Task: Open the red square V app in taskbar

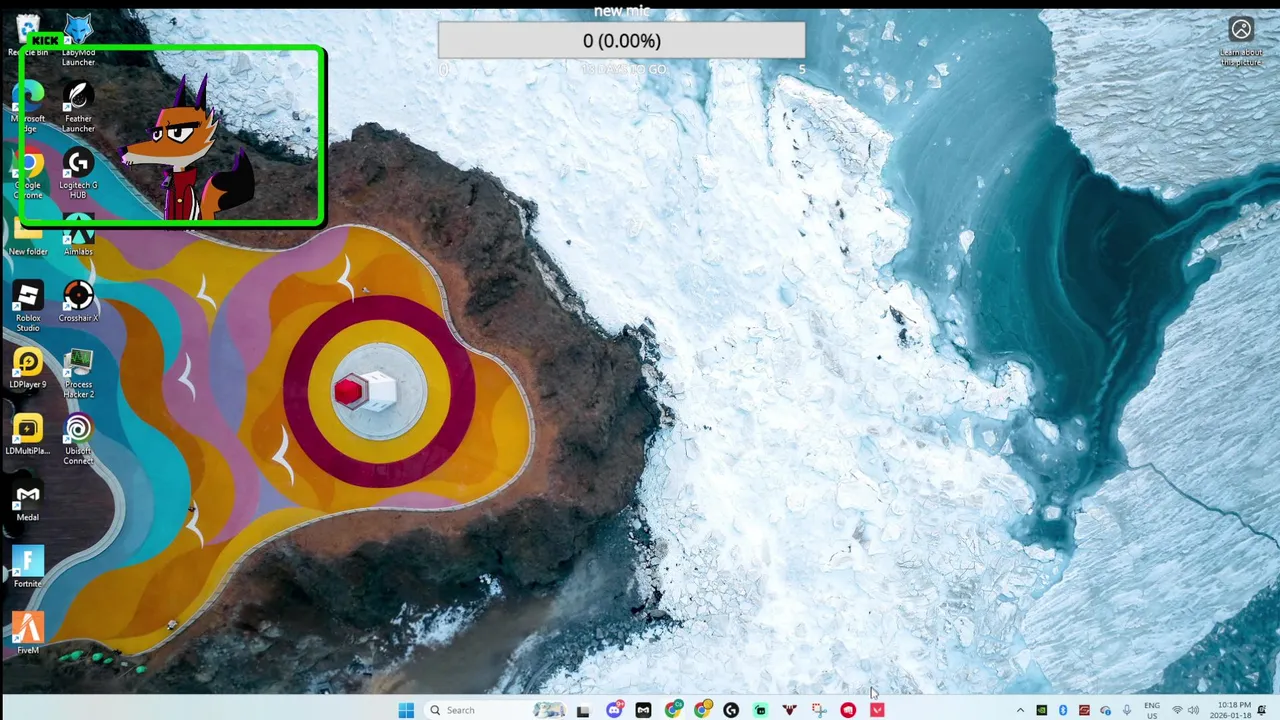Action: click(877, 710)
